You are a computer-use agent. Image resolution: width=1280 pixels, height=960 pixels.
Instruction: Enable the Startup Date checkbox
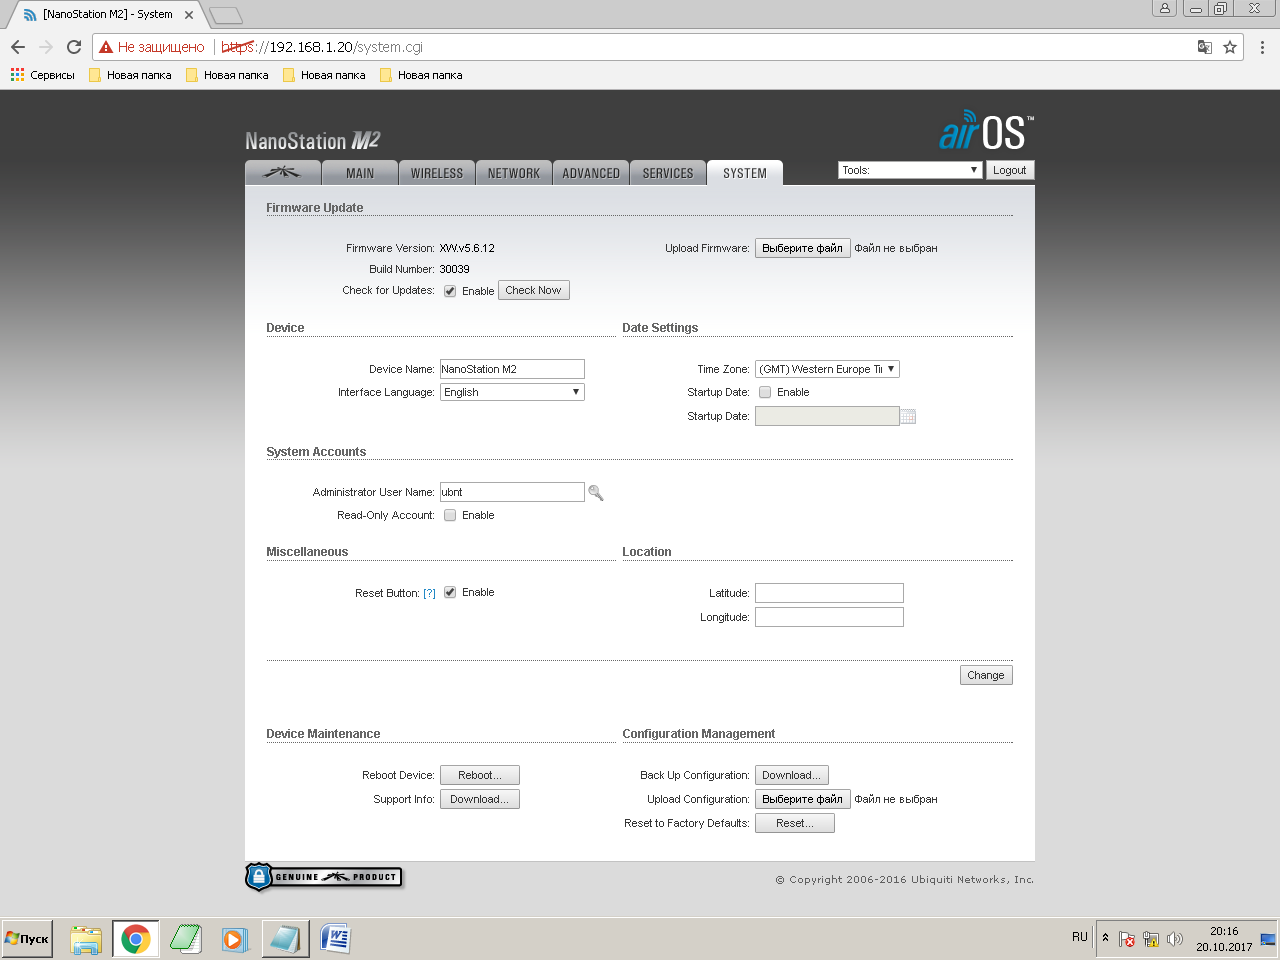(765, 392)
